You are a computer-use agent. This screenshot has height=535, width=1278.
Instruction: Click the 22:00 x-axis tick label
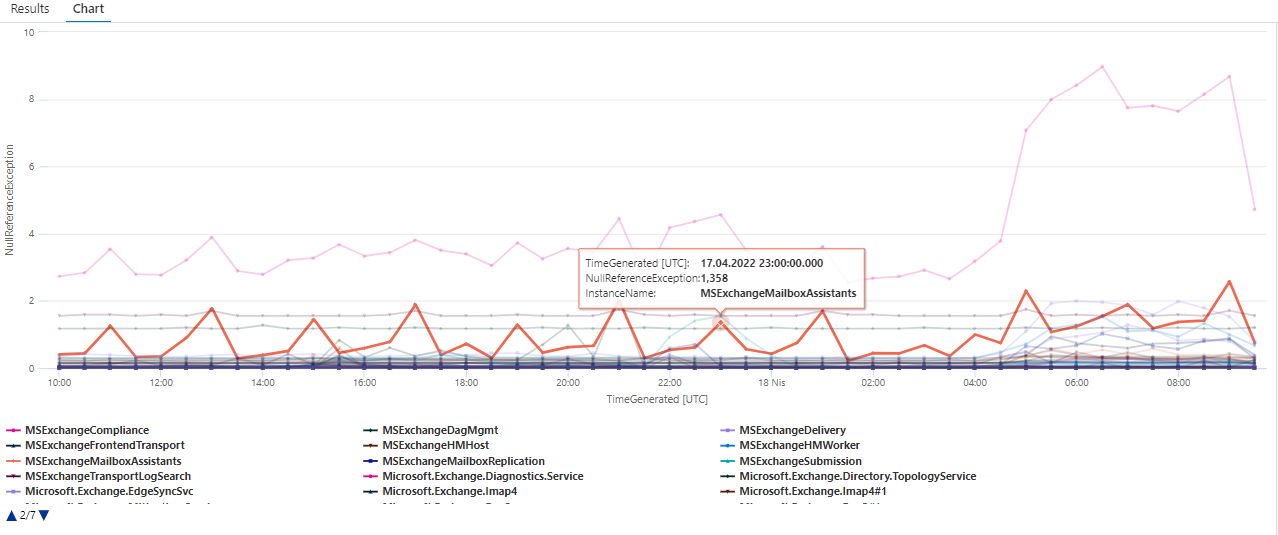(669, 382)
